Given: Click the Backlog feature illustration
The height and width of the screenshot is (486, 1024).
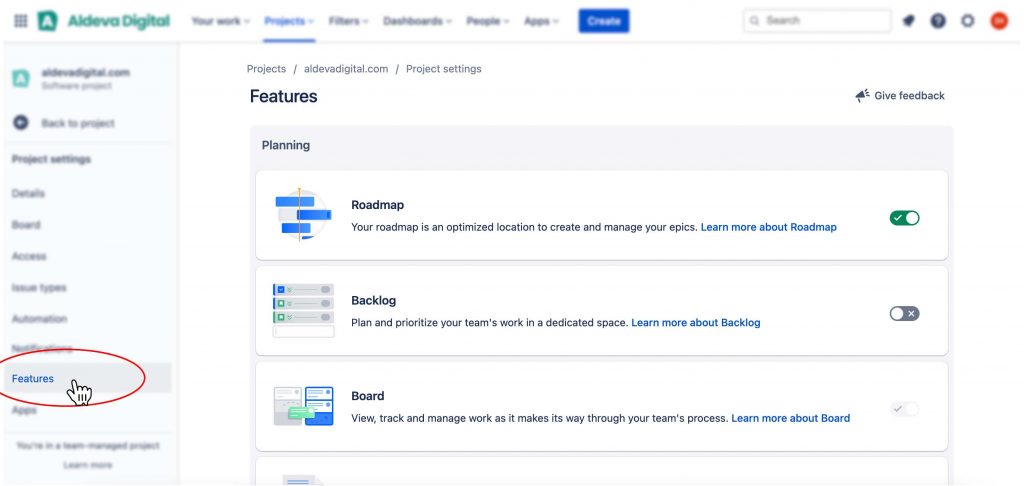Looking at the screenshot, I should coord(303,310).
